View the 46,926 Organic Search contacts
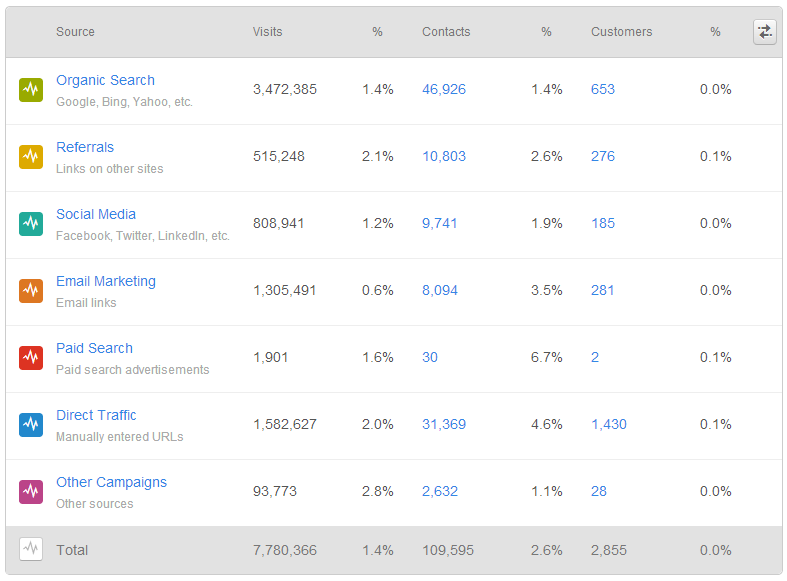The image size is (787, 581). (x=444, y=89)
